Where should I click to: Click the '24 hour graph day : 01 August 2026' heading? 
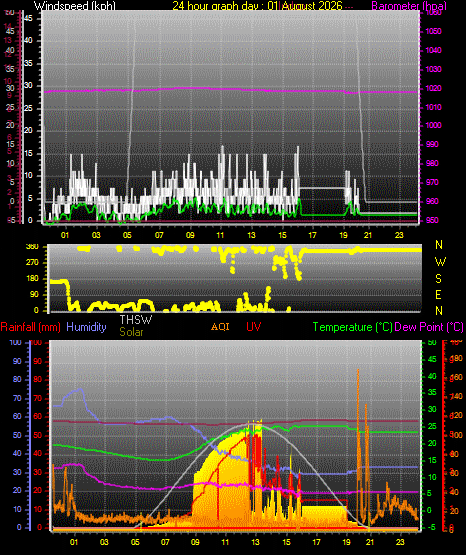[x=257, y=6]
